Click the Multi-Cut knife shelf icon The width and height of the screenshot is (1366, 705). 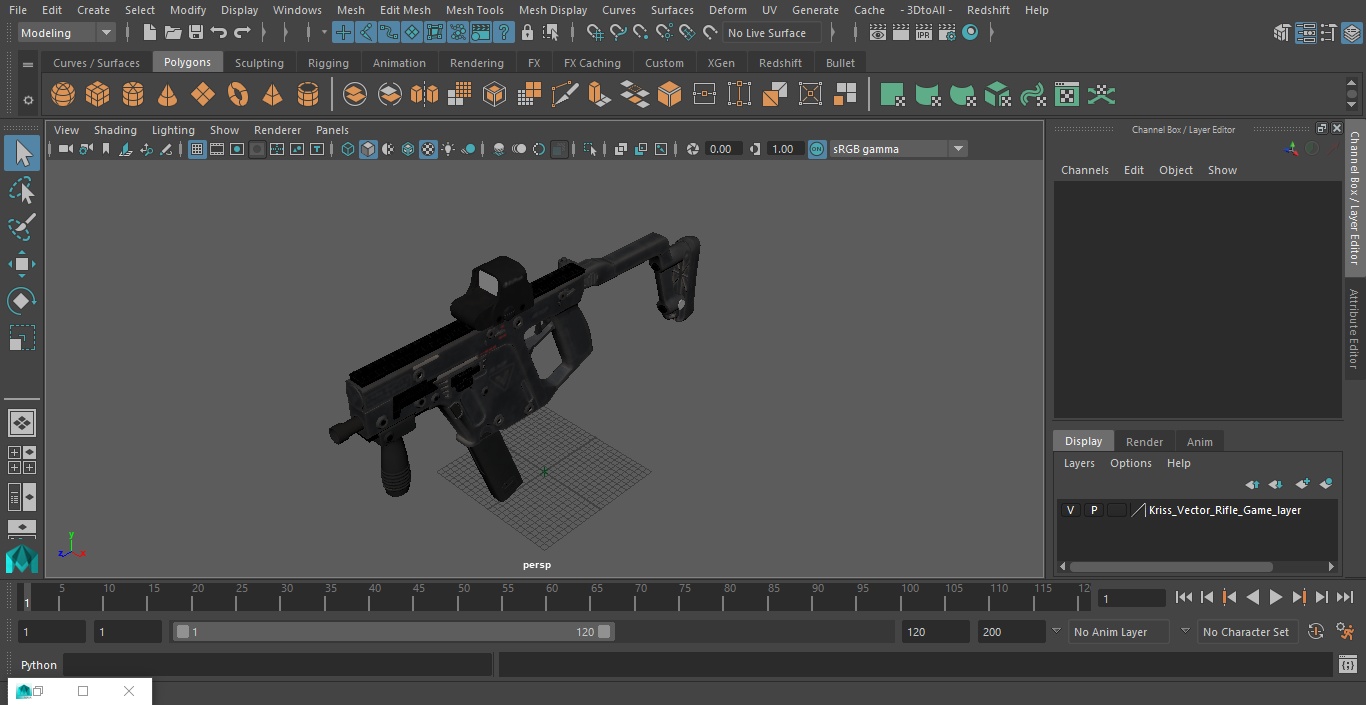pos(565,95)
